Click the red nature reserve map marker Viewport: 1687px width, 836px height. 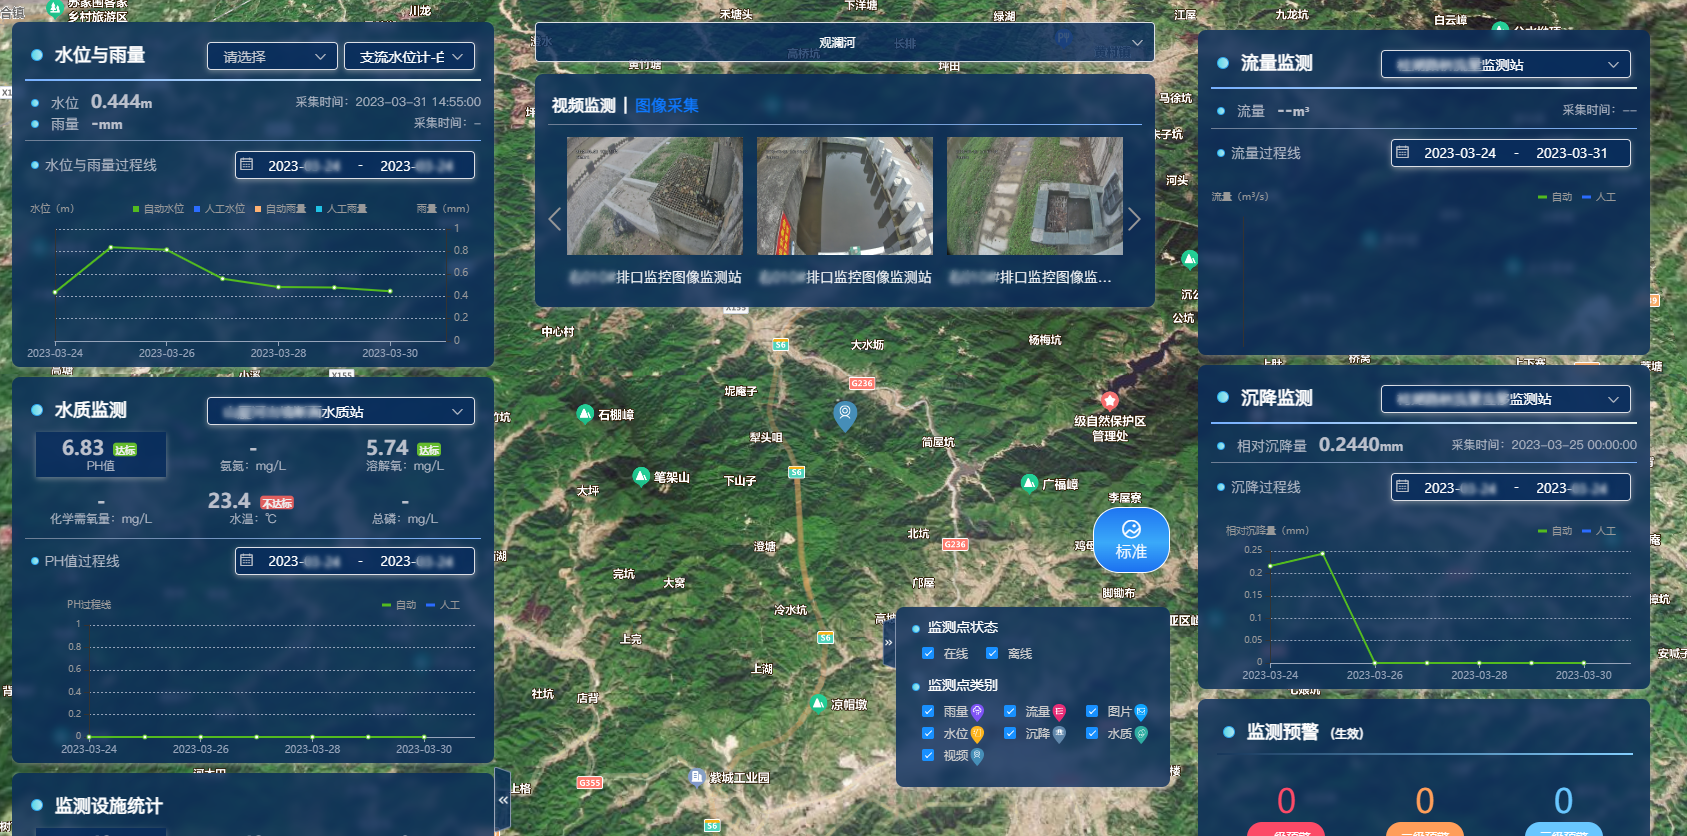pos(1109,402)
